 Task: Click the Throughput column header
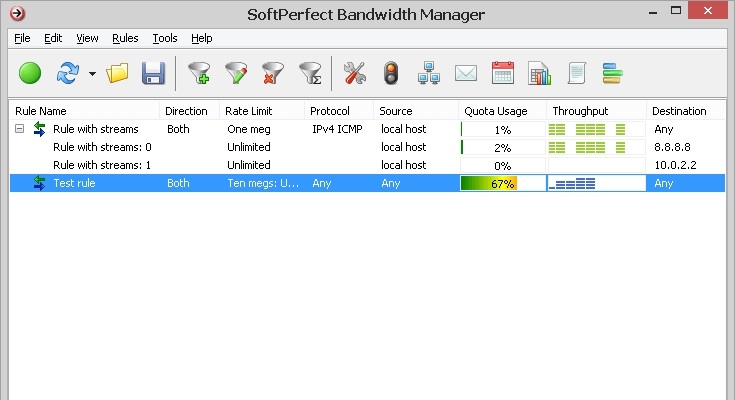[x=596, y=111]
